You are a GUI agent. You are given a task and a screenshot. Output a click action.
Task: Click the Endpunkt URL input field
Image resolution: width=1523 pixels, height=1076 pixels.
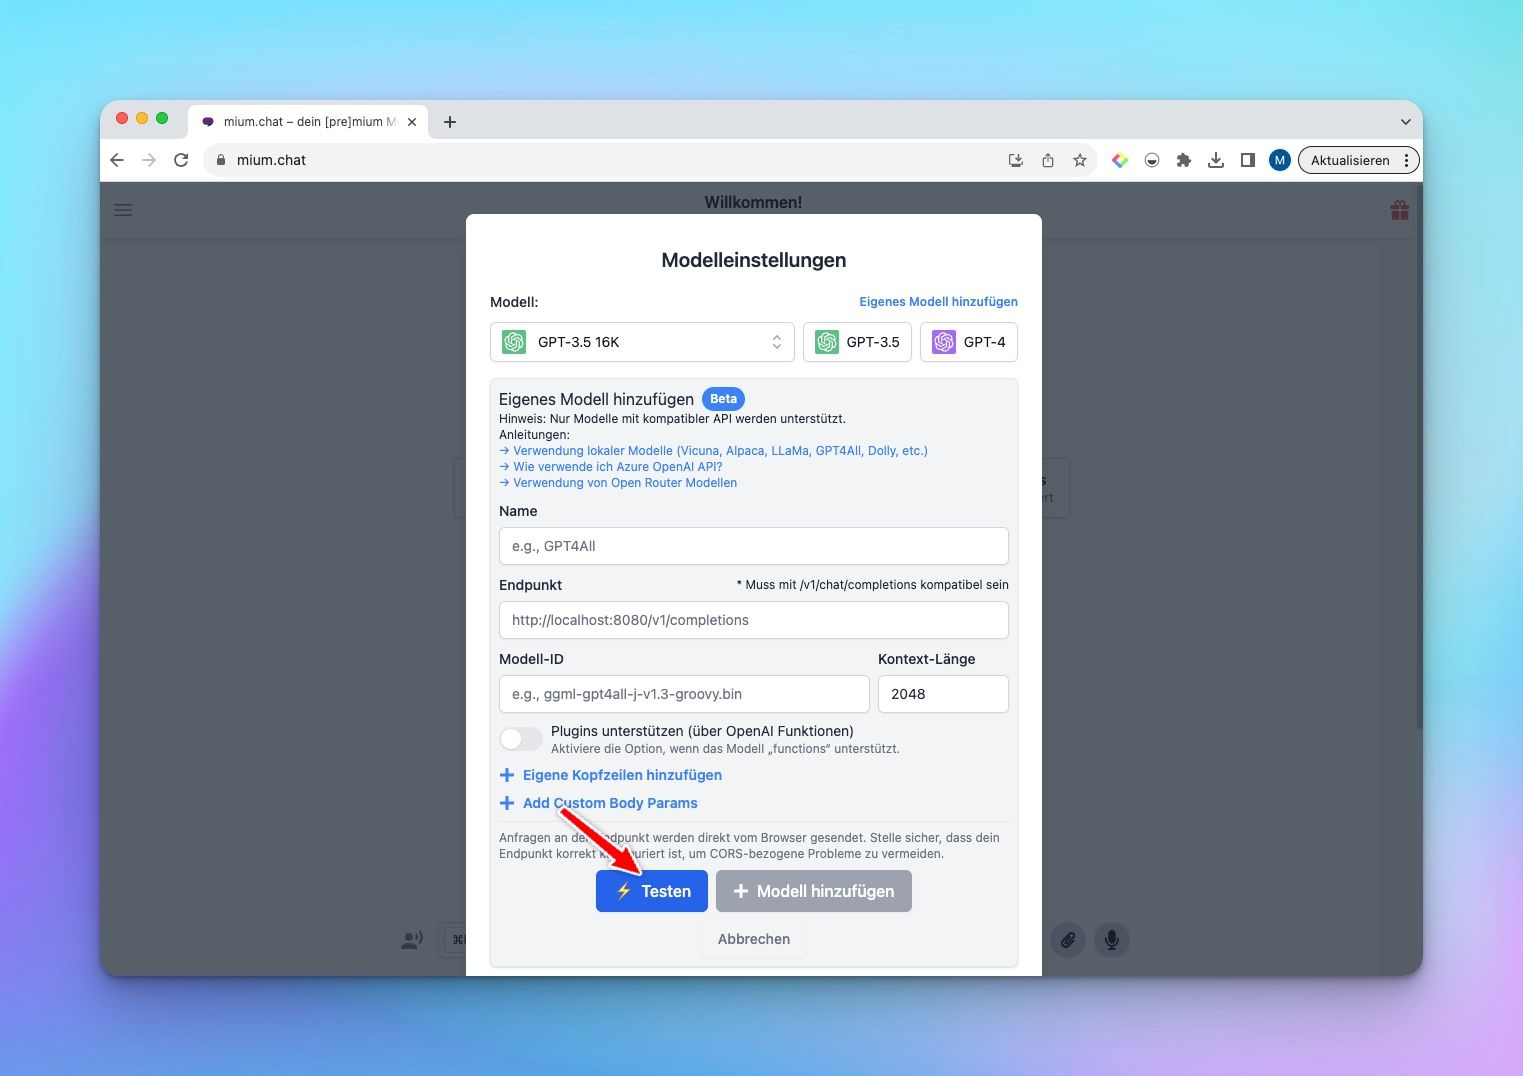click(x=753, y=620)
